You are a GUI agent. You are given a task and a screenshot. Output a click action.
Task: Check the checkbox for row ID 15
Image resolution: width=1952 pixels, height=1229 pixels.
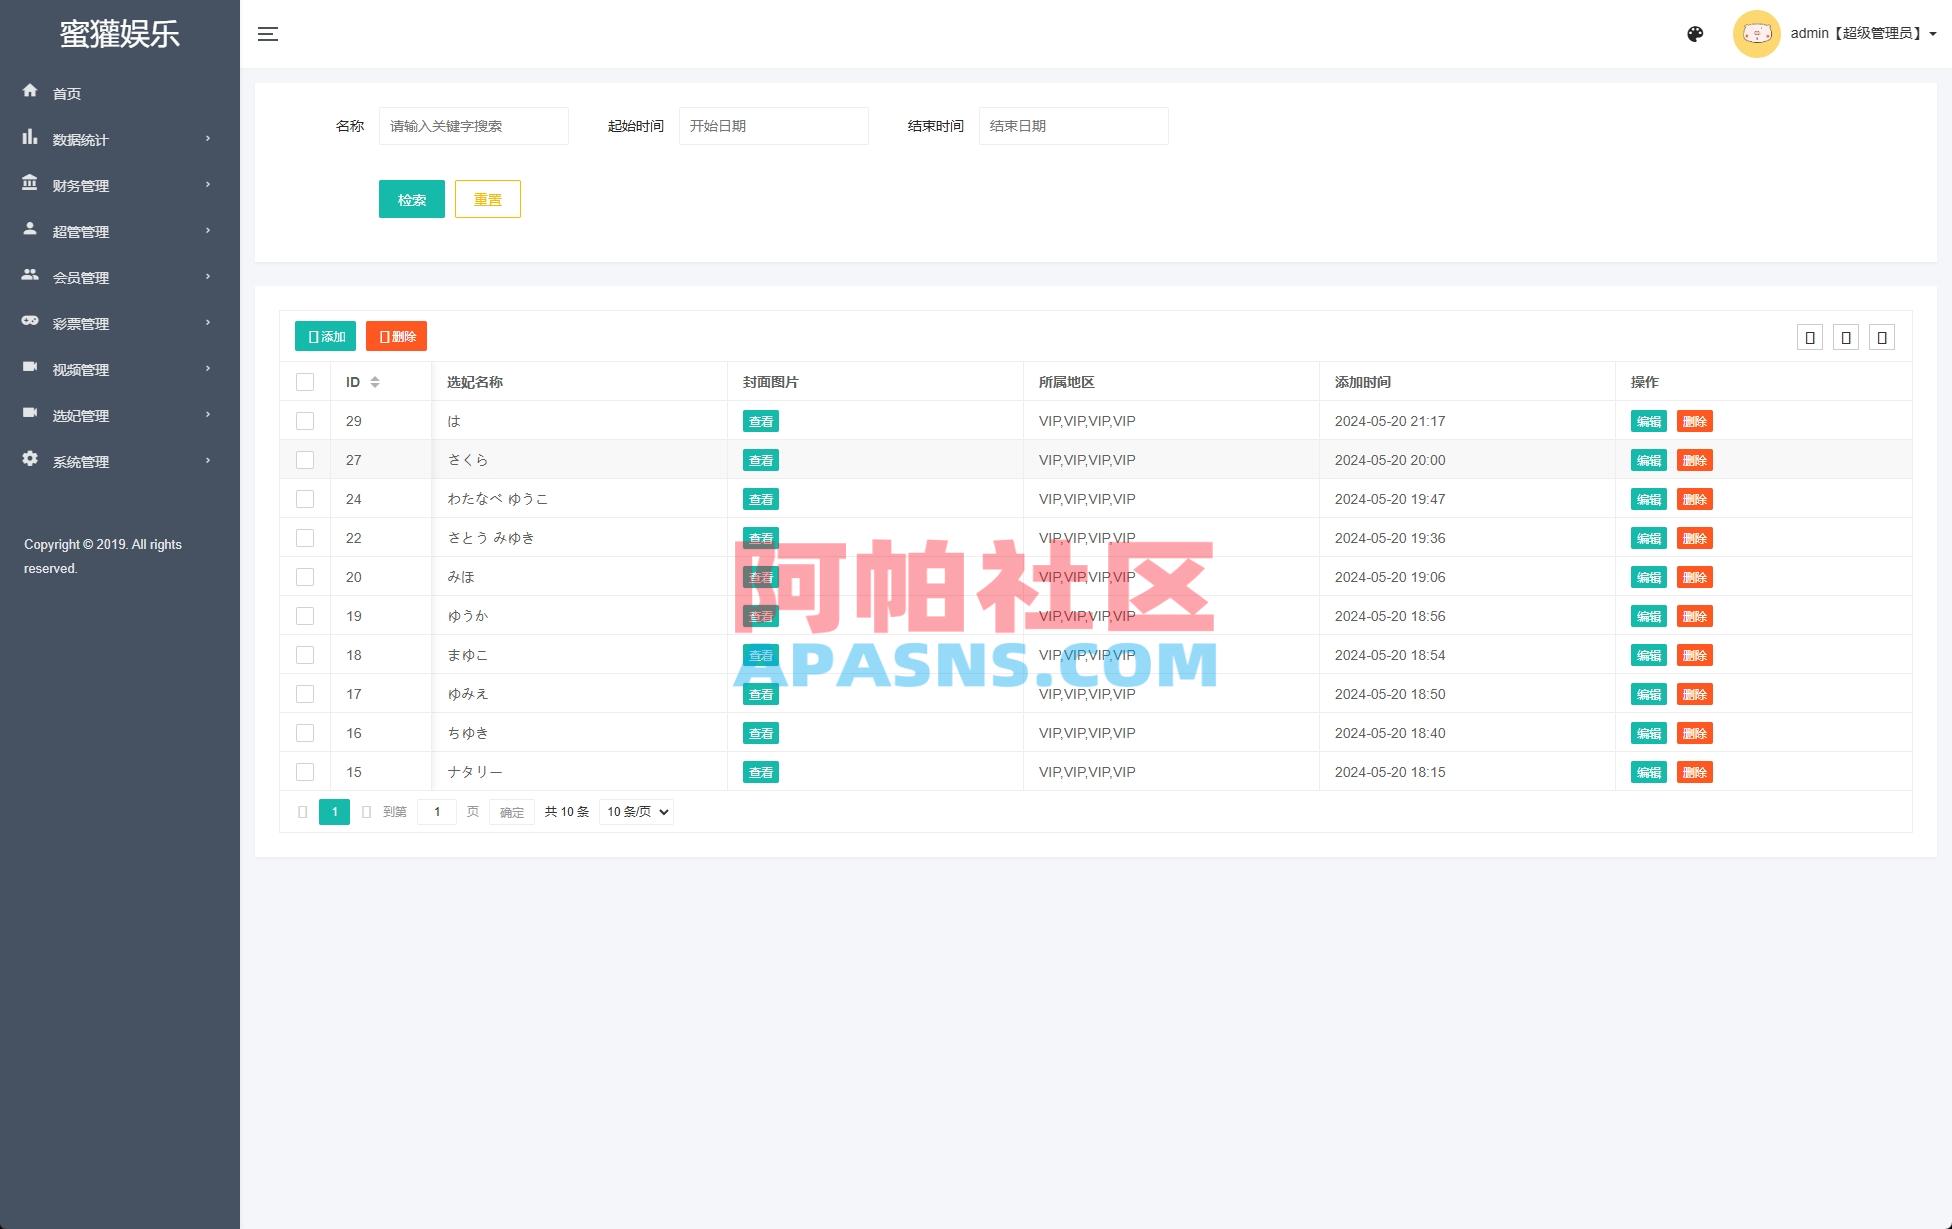click(x=305, y=772)
